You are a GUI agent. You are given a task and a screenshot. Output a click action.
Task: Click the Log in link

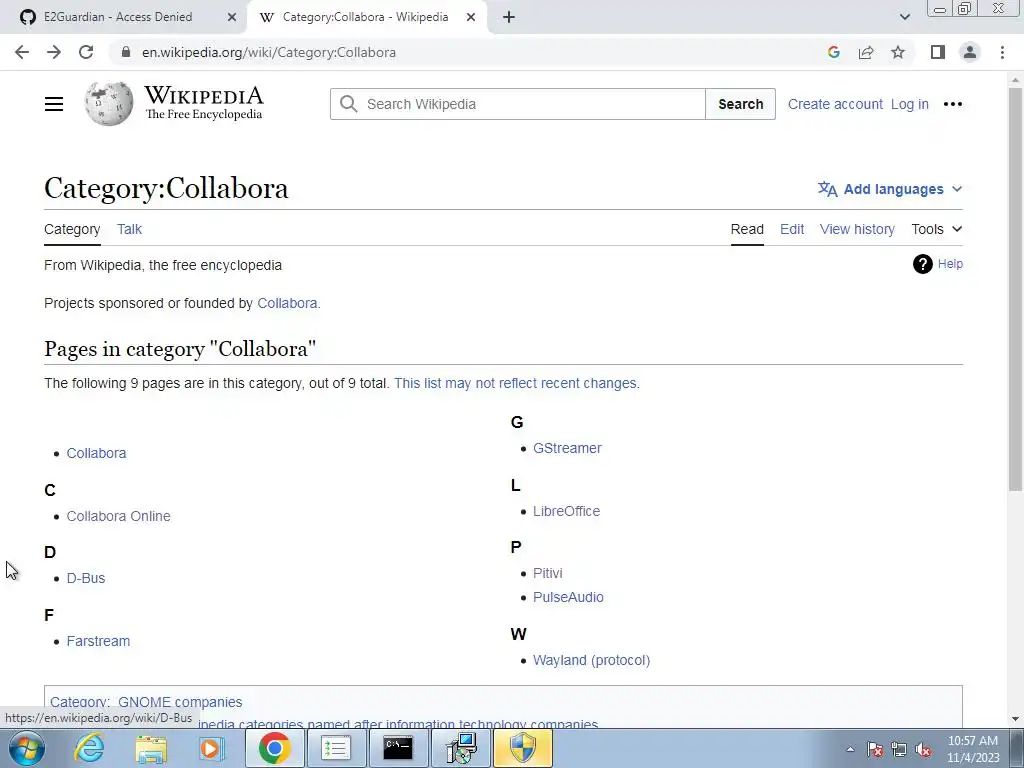[x=910, y=104]
